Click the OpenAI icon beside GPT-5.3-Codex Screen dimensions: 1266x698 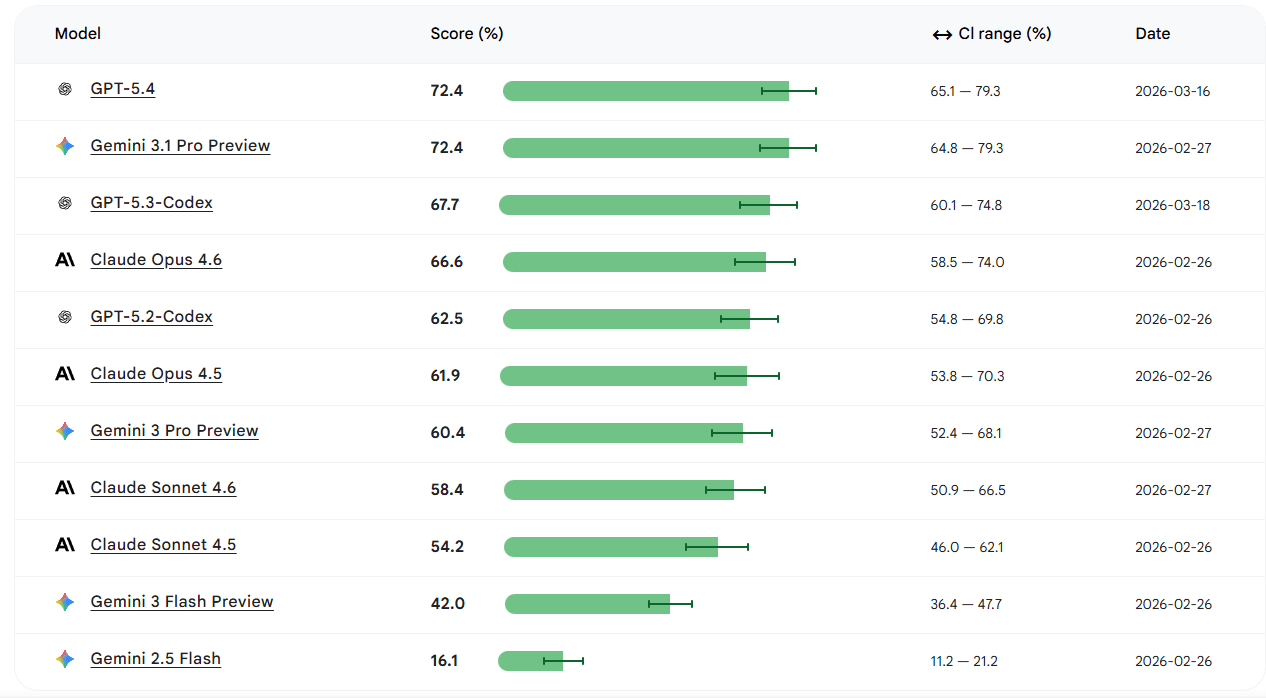pyautogui.click(x=65, y=203)
